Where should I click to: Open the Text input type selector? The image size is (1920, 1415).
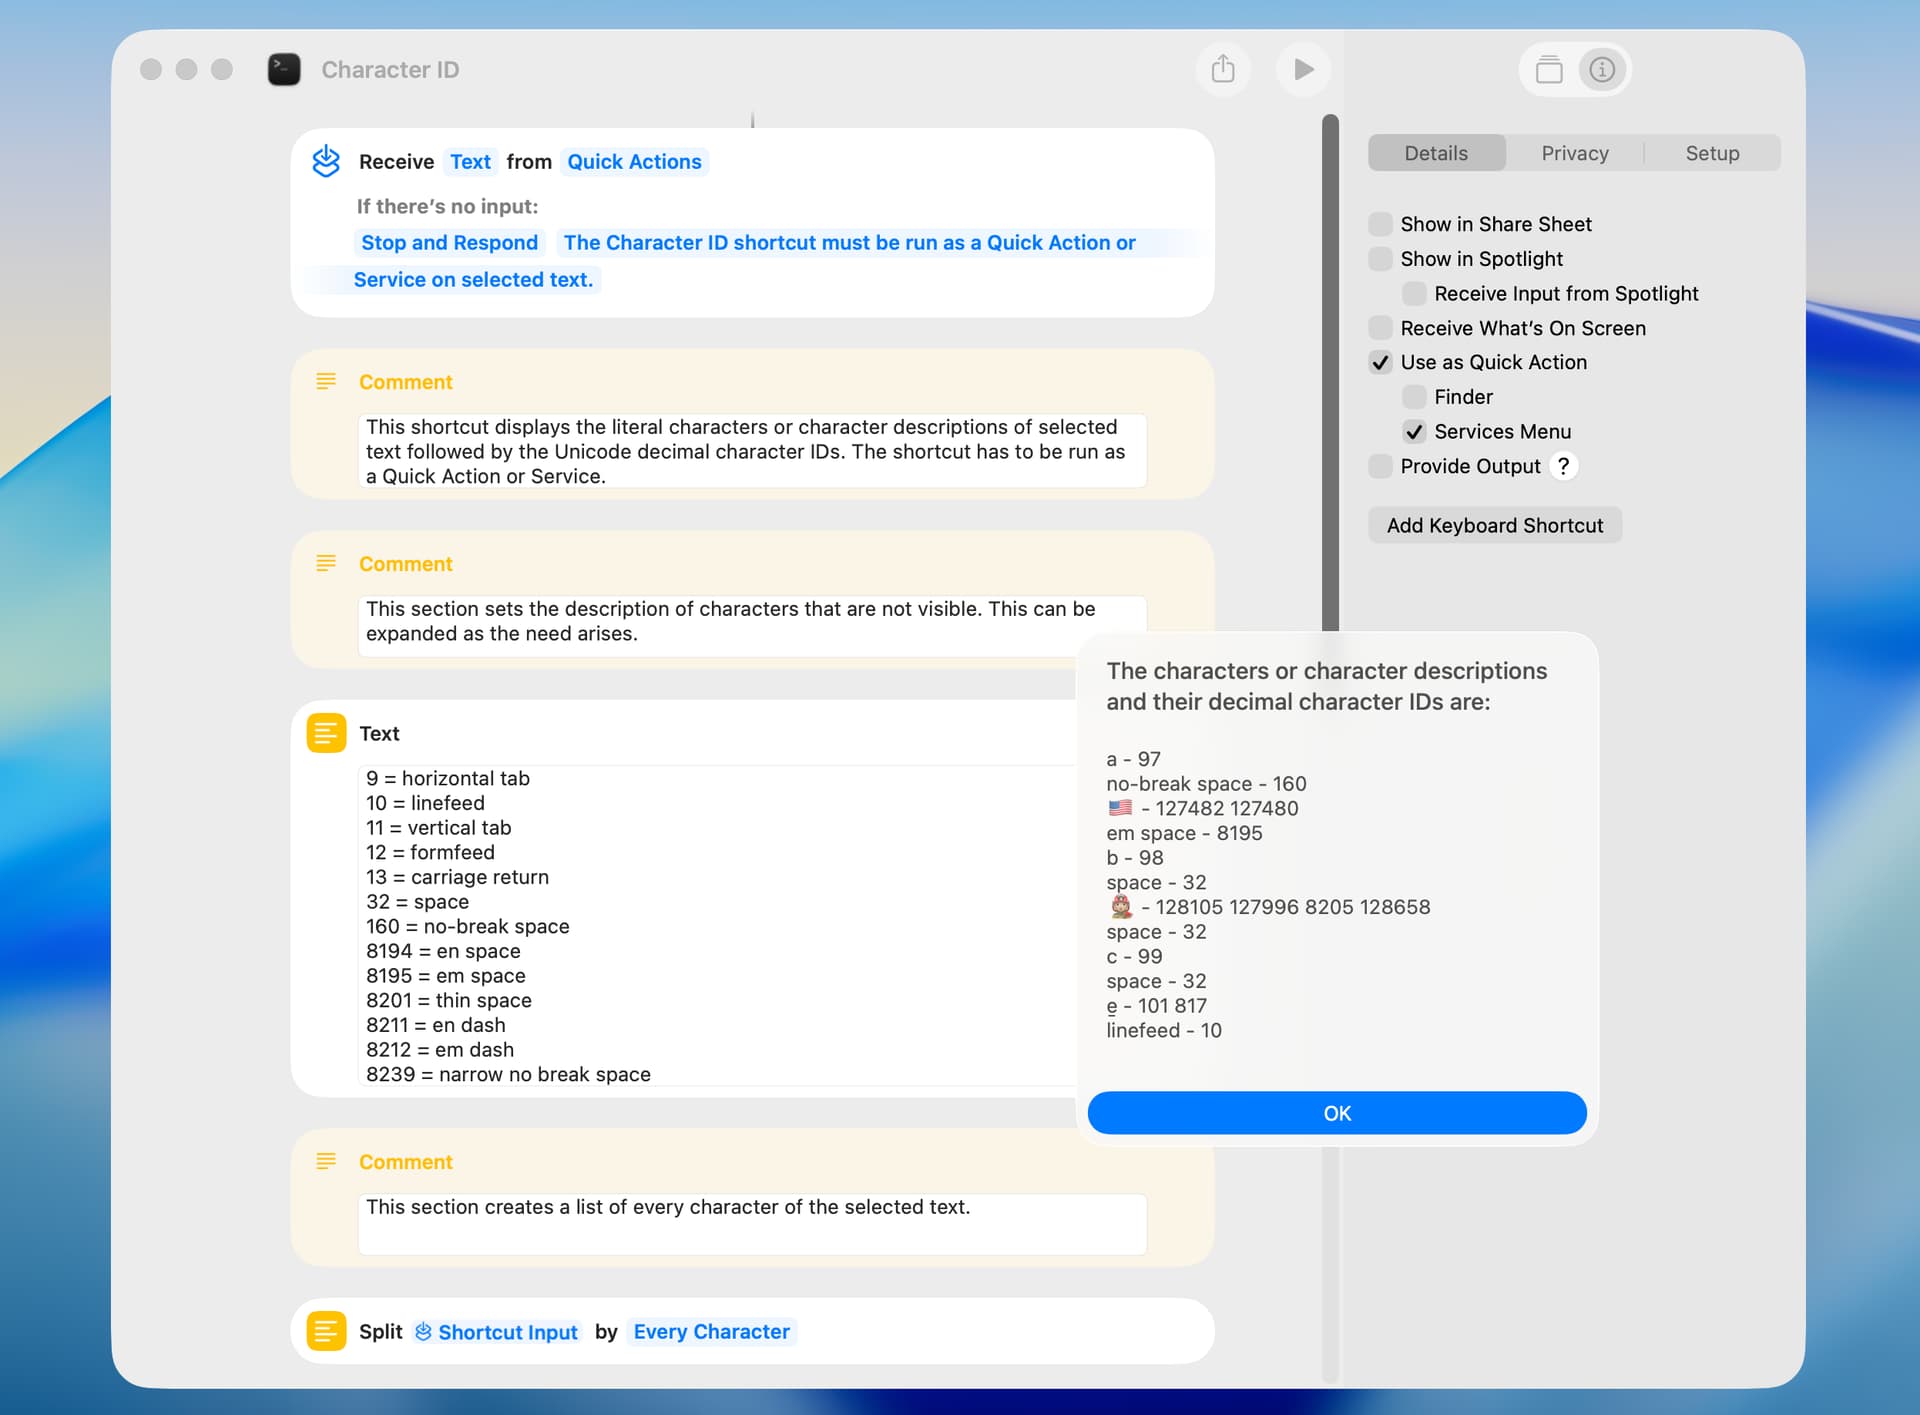click(470, 162)
